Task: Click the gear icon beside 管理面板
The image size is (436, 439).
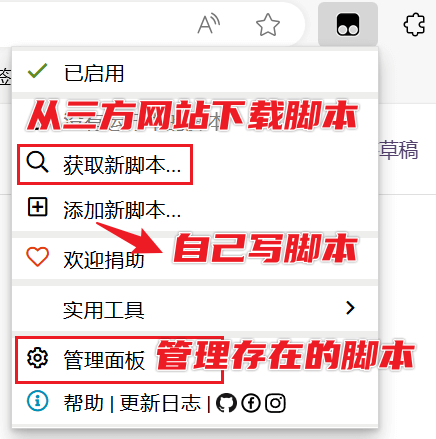Action: point(37,358)
